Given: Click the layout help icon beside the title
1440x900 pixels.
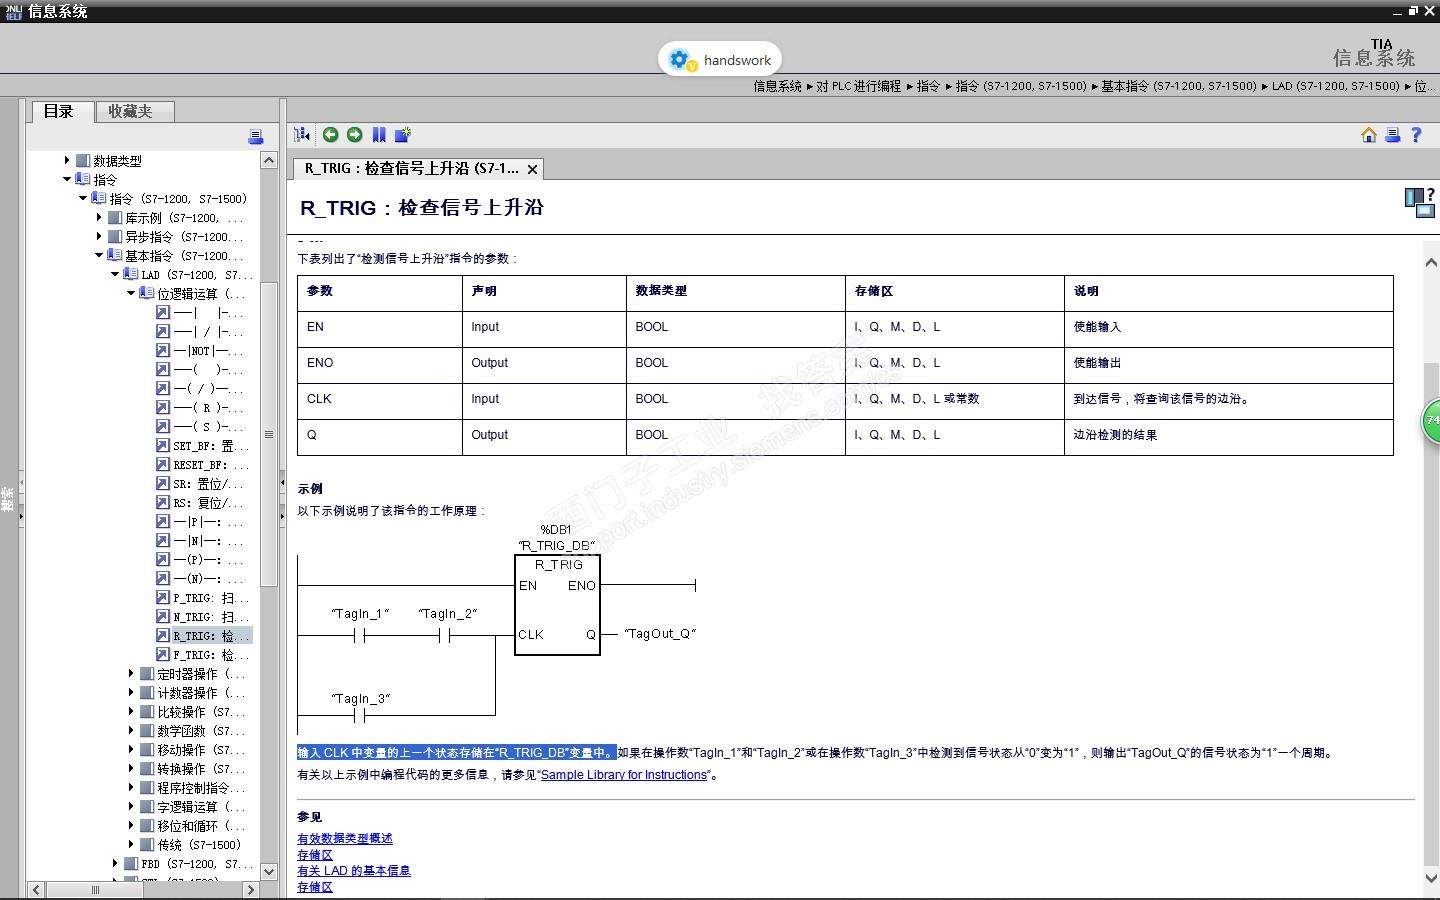Looking at the screenshot, I should coord(1419,202).
